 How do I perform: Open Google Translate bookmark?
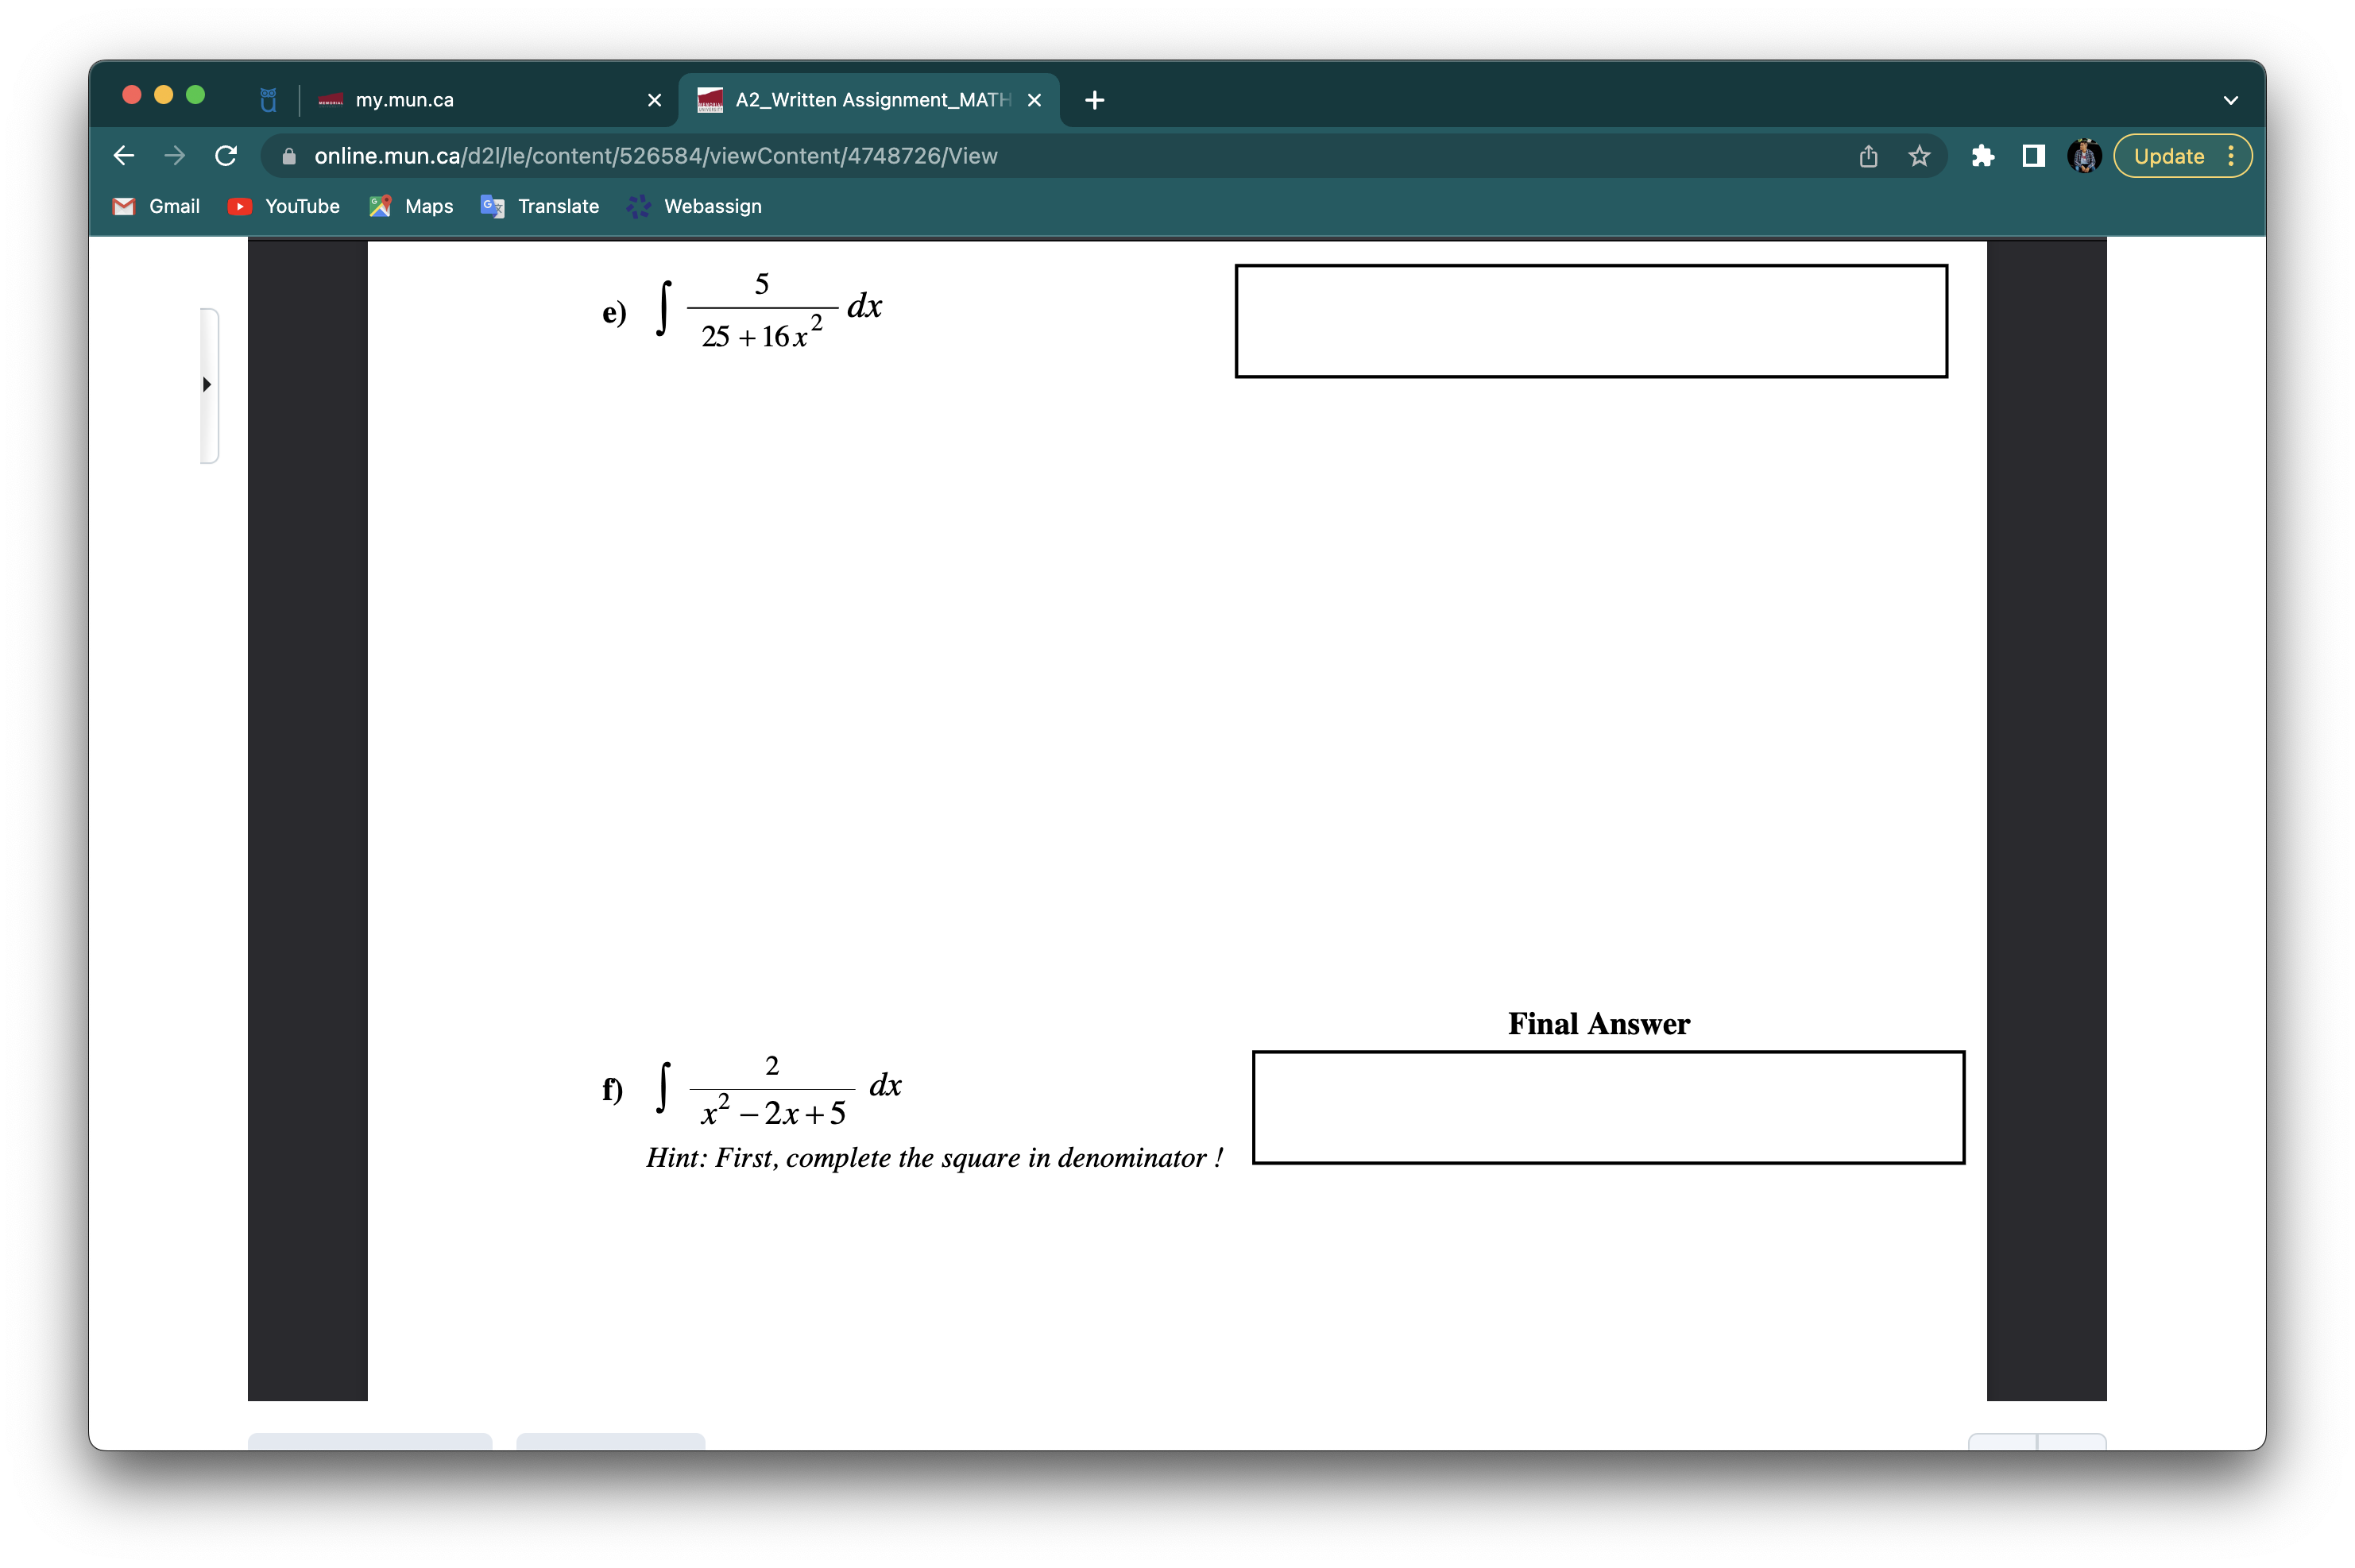[538, 206]
